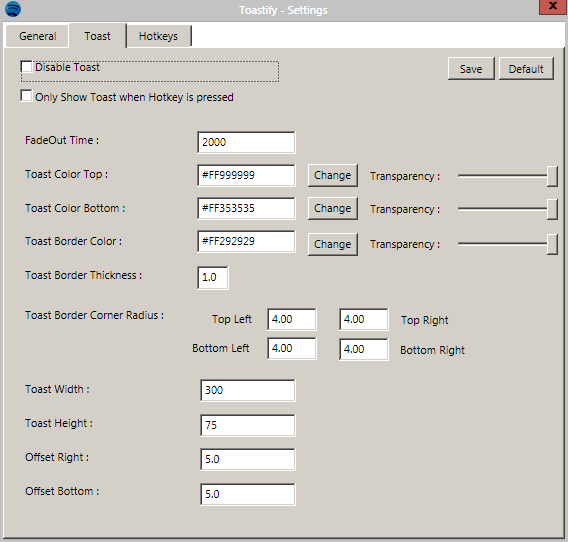Click the 'Top Left' label

[x=232, y=319]
